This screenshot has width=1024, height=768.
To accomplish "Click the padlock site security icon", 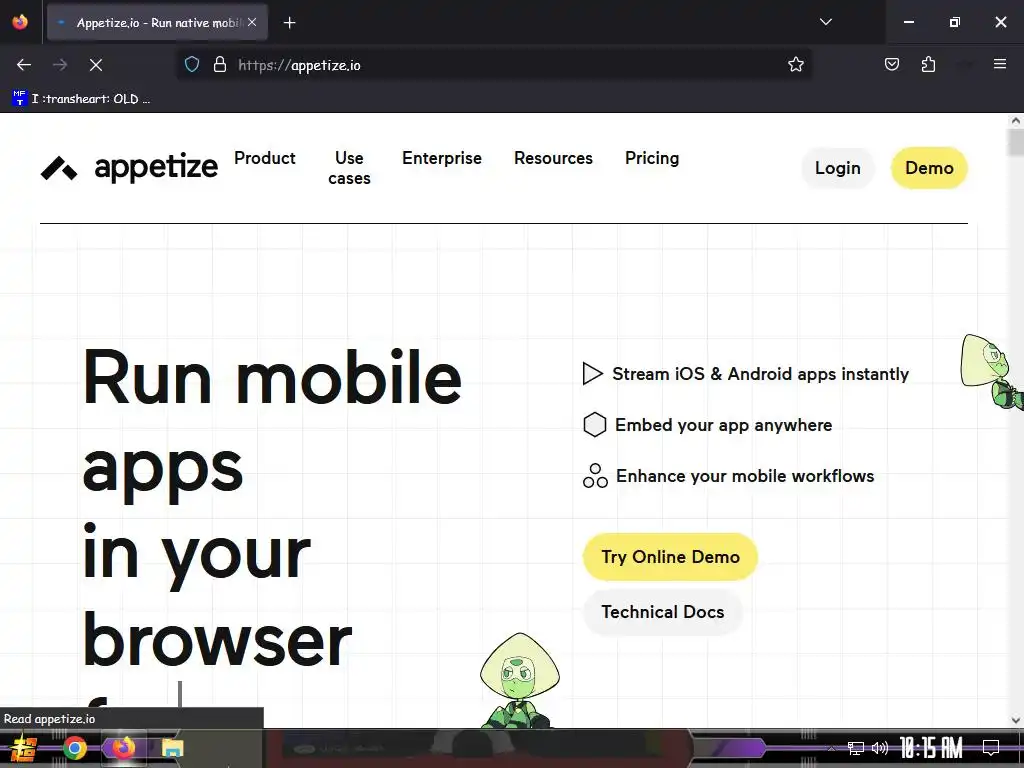I will (220, 65).
